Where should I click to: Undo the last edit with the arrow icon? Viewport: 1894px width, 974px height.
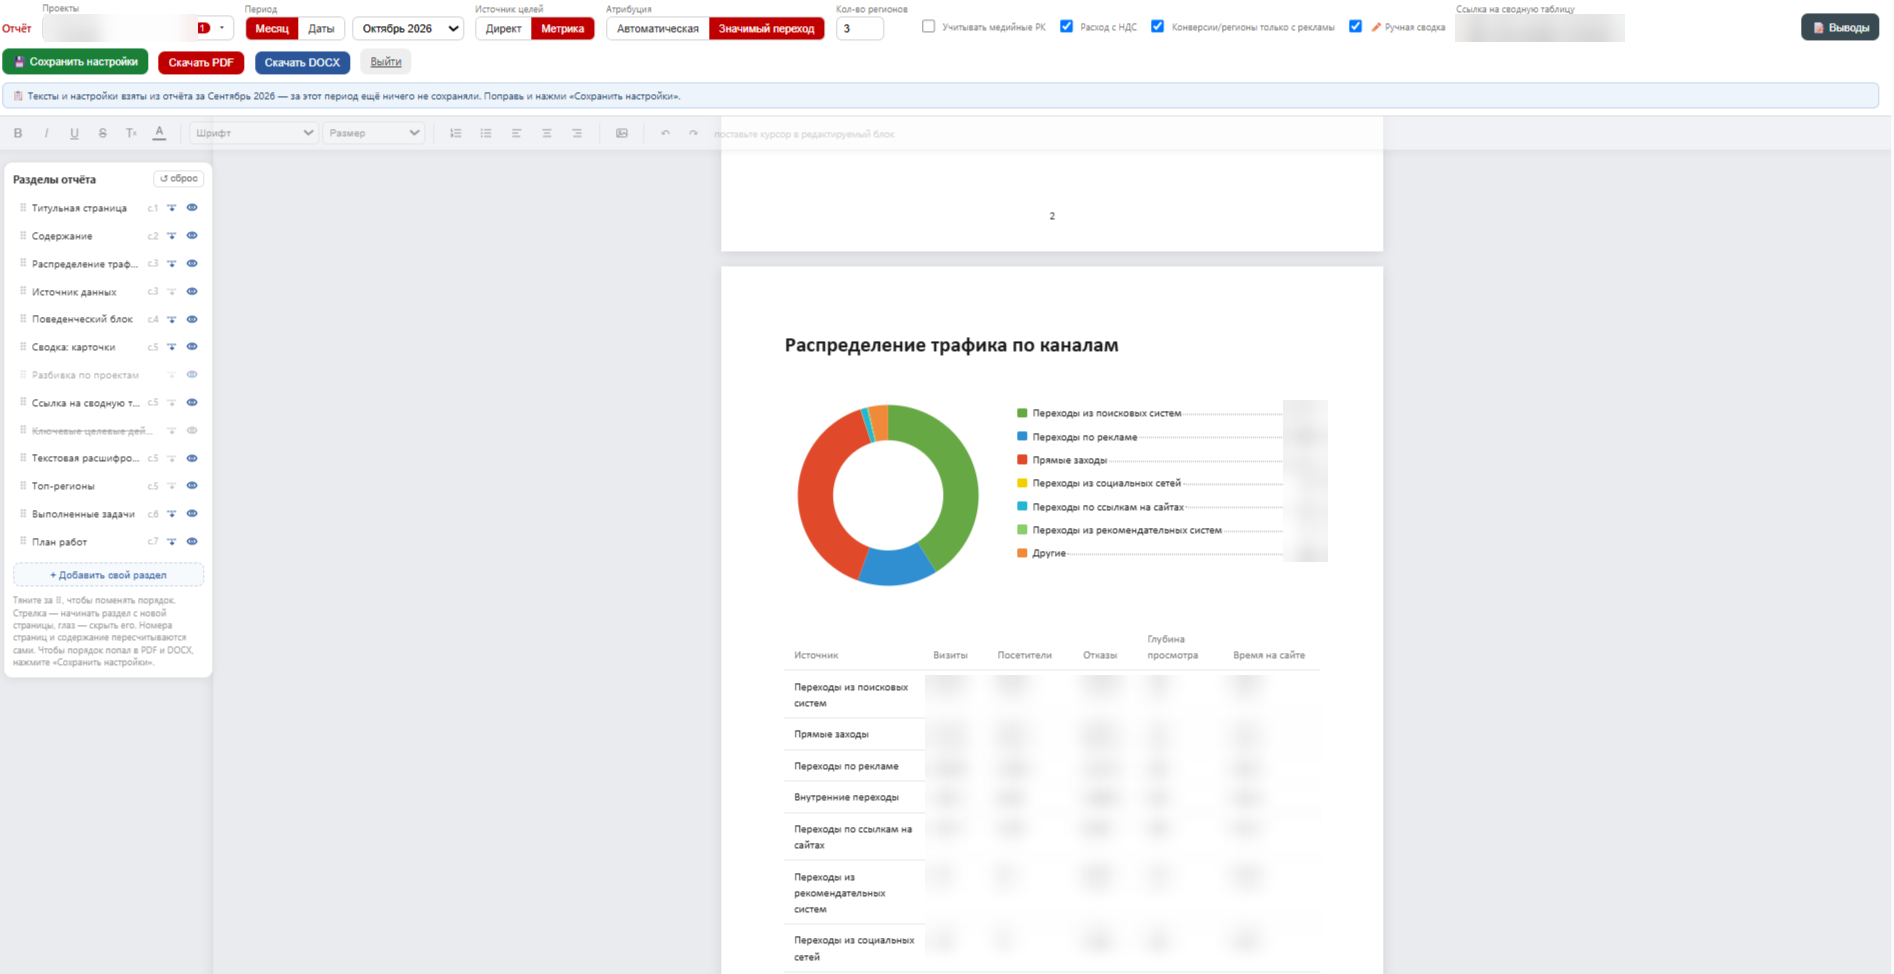coord(665,133)
